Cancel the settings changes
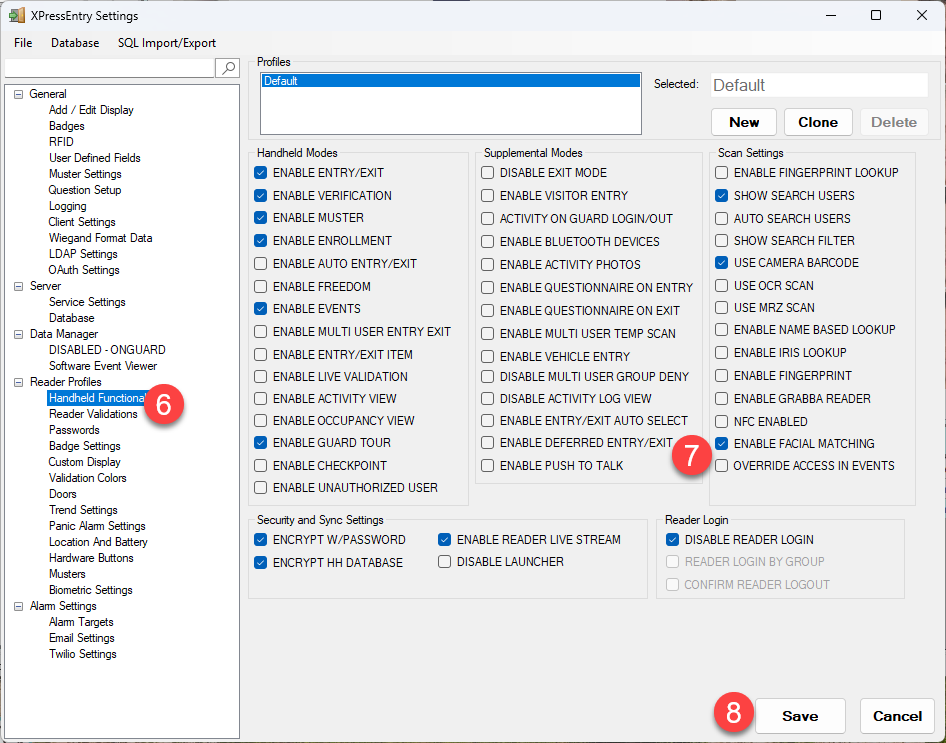Image resolution: width=946 pixels, height=743 pixels. (897, 716)
